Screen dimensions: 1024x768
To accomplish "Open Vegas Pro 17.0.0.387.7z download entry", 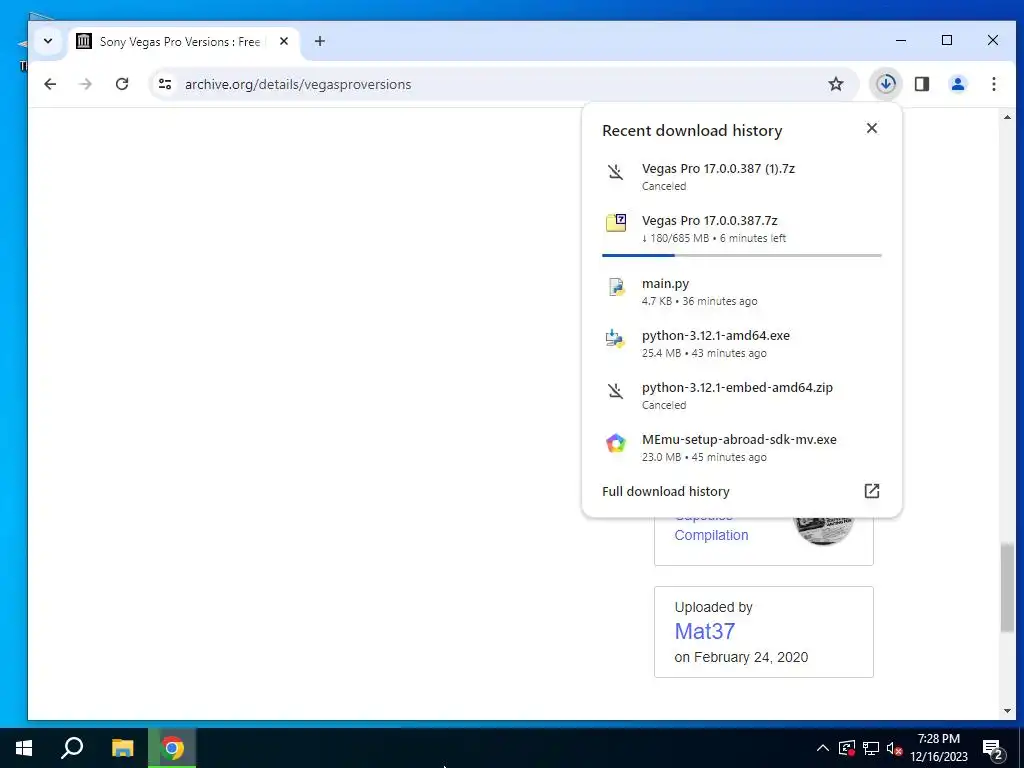I will [742, 229].
